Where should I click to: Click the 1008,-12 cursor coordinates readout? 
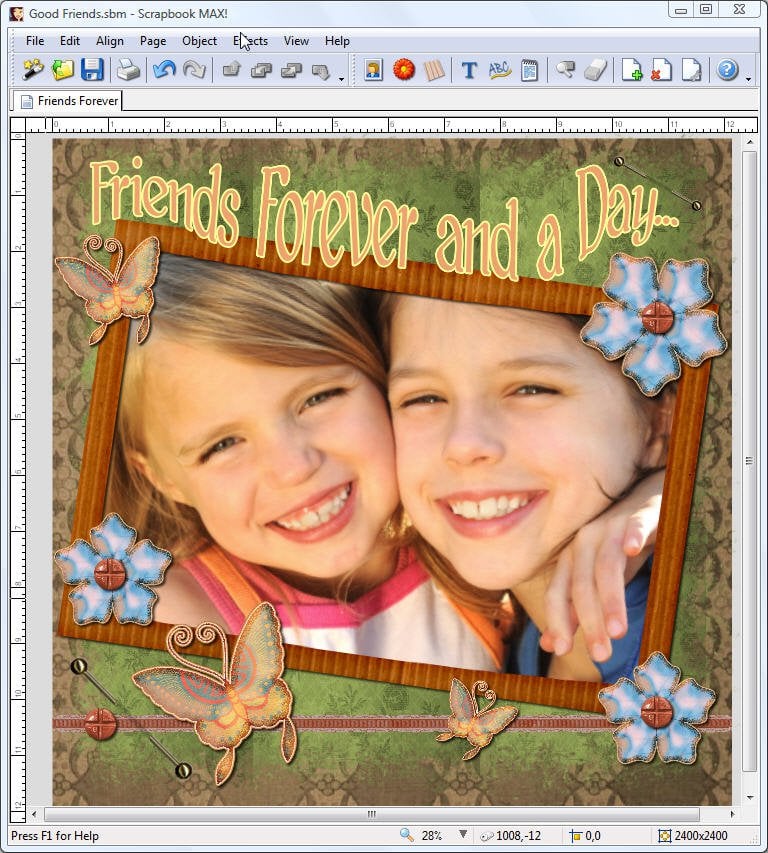pyautogui.click(x=518, y=836)
